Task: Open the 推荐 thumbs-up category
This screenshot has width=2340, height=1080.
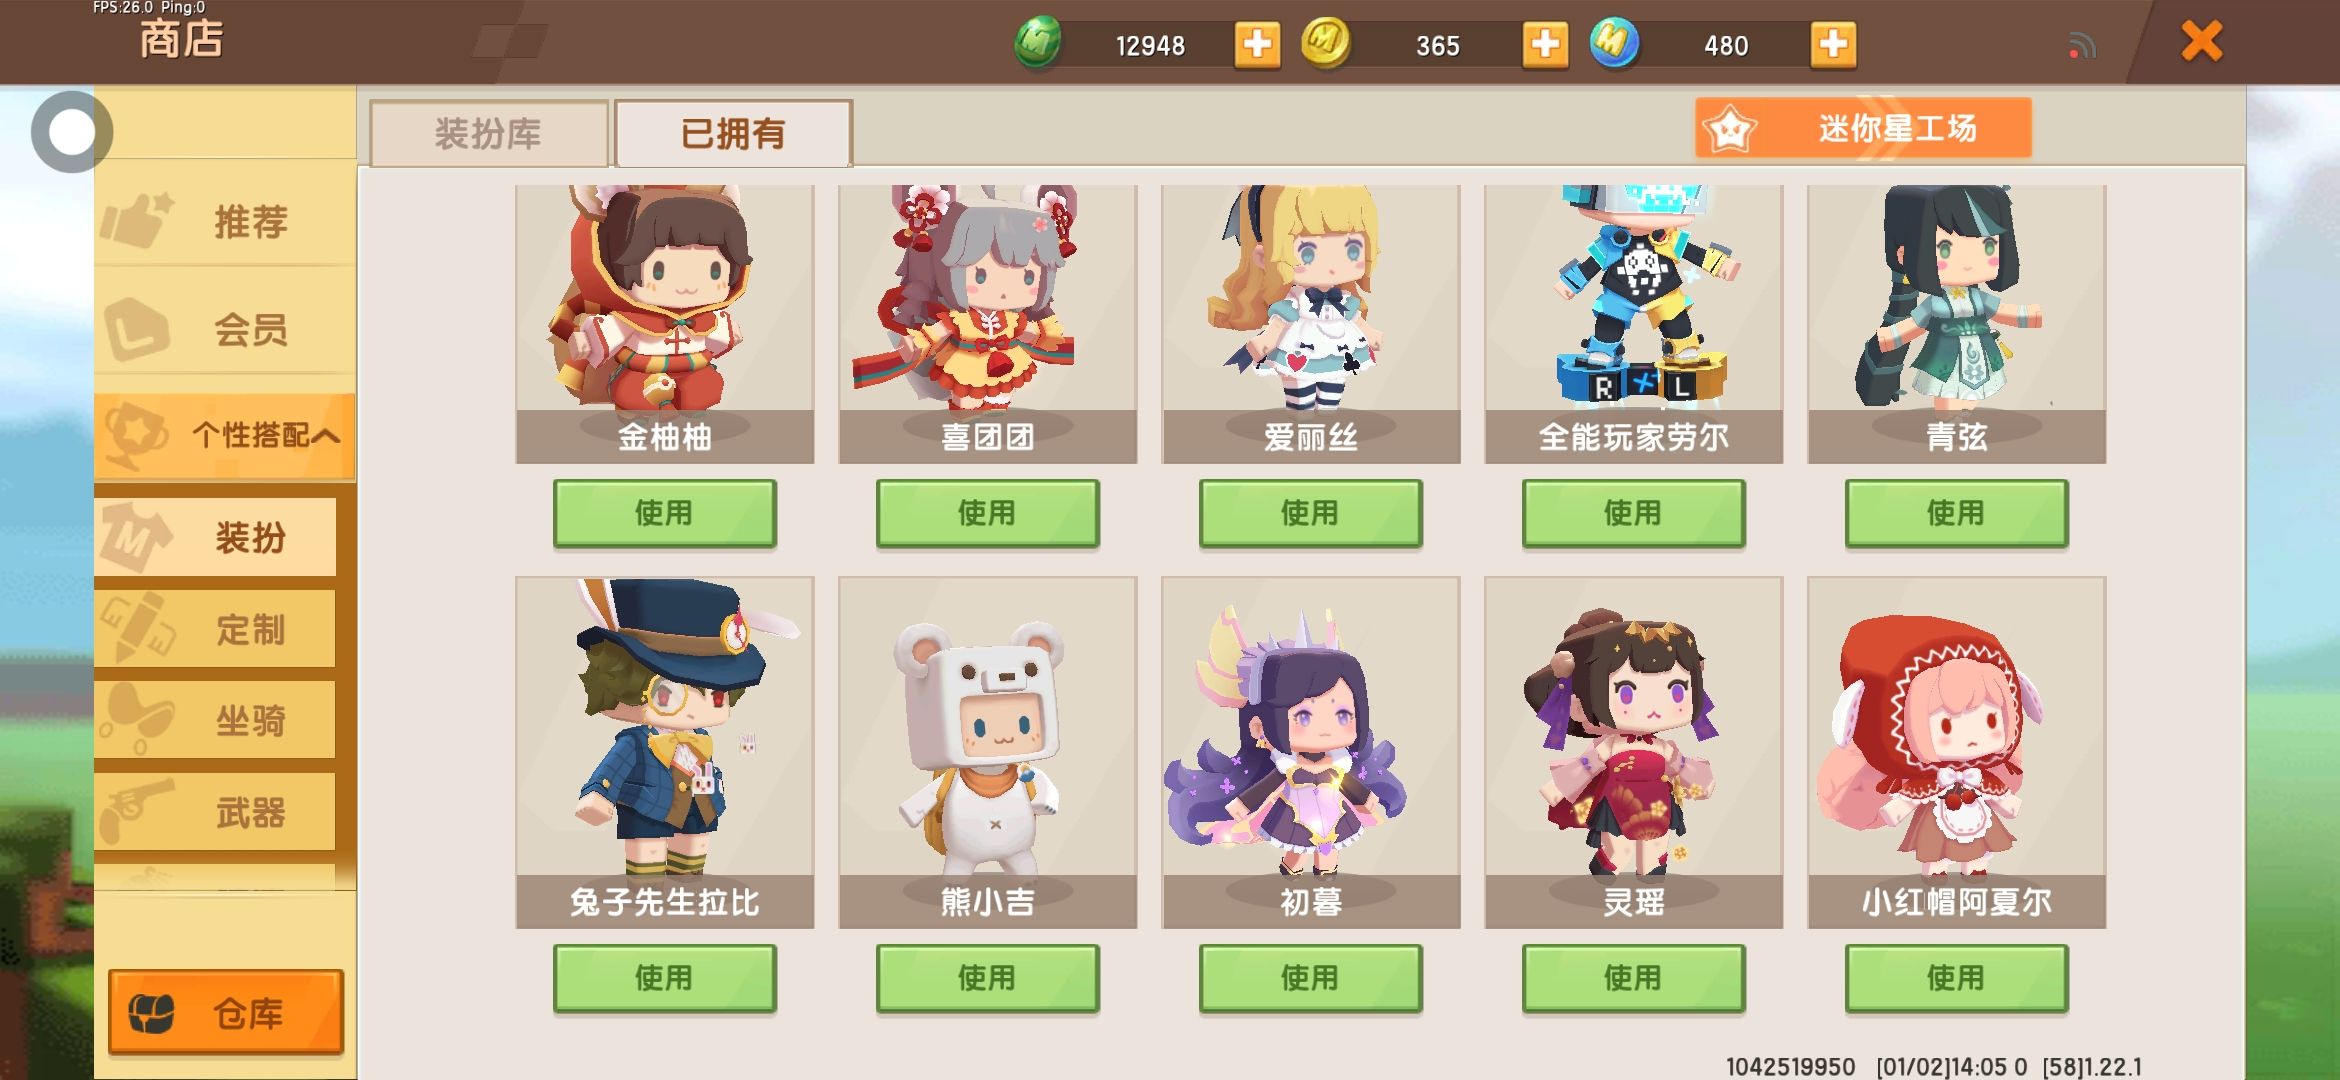Action: 225,221
